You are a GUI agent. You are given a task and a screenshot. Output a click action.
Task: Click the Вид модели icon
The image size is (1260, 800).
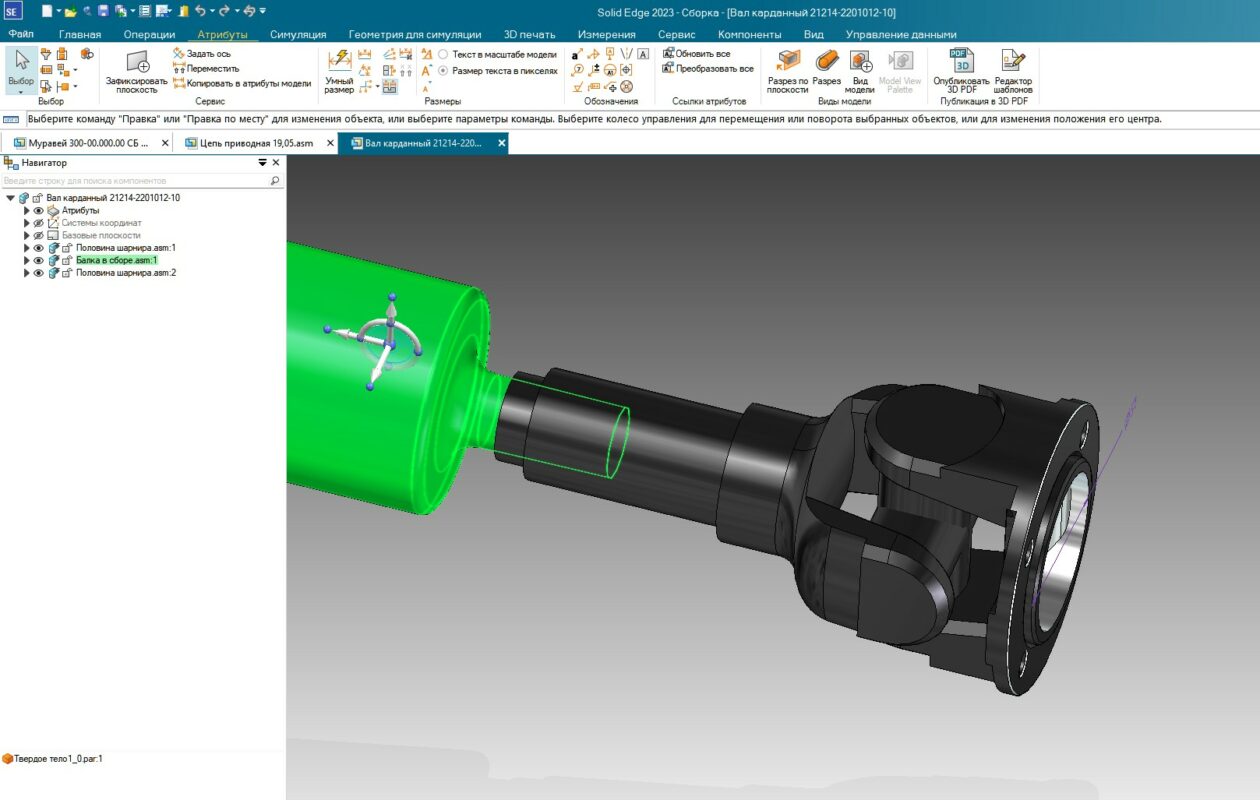click(860, 71)
